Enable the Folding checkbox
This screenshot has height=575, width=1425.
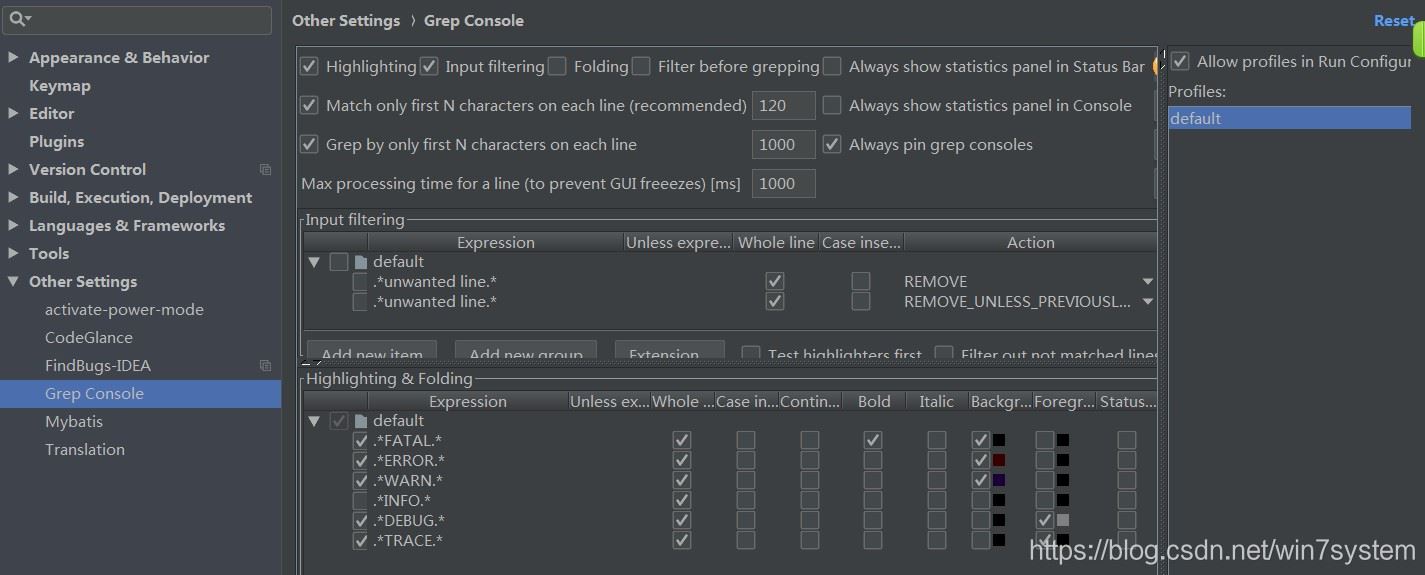click(557, 67)
